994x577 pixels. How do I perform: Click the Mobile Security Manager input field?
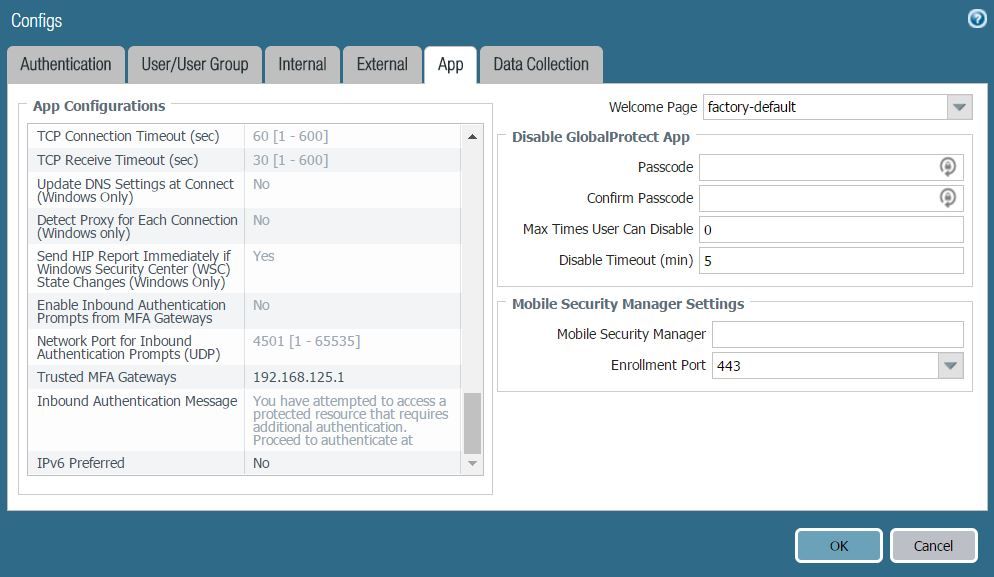(x=837, y=334)
